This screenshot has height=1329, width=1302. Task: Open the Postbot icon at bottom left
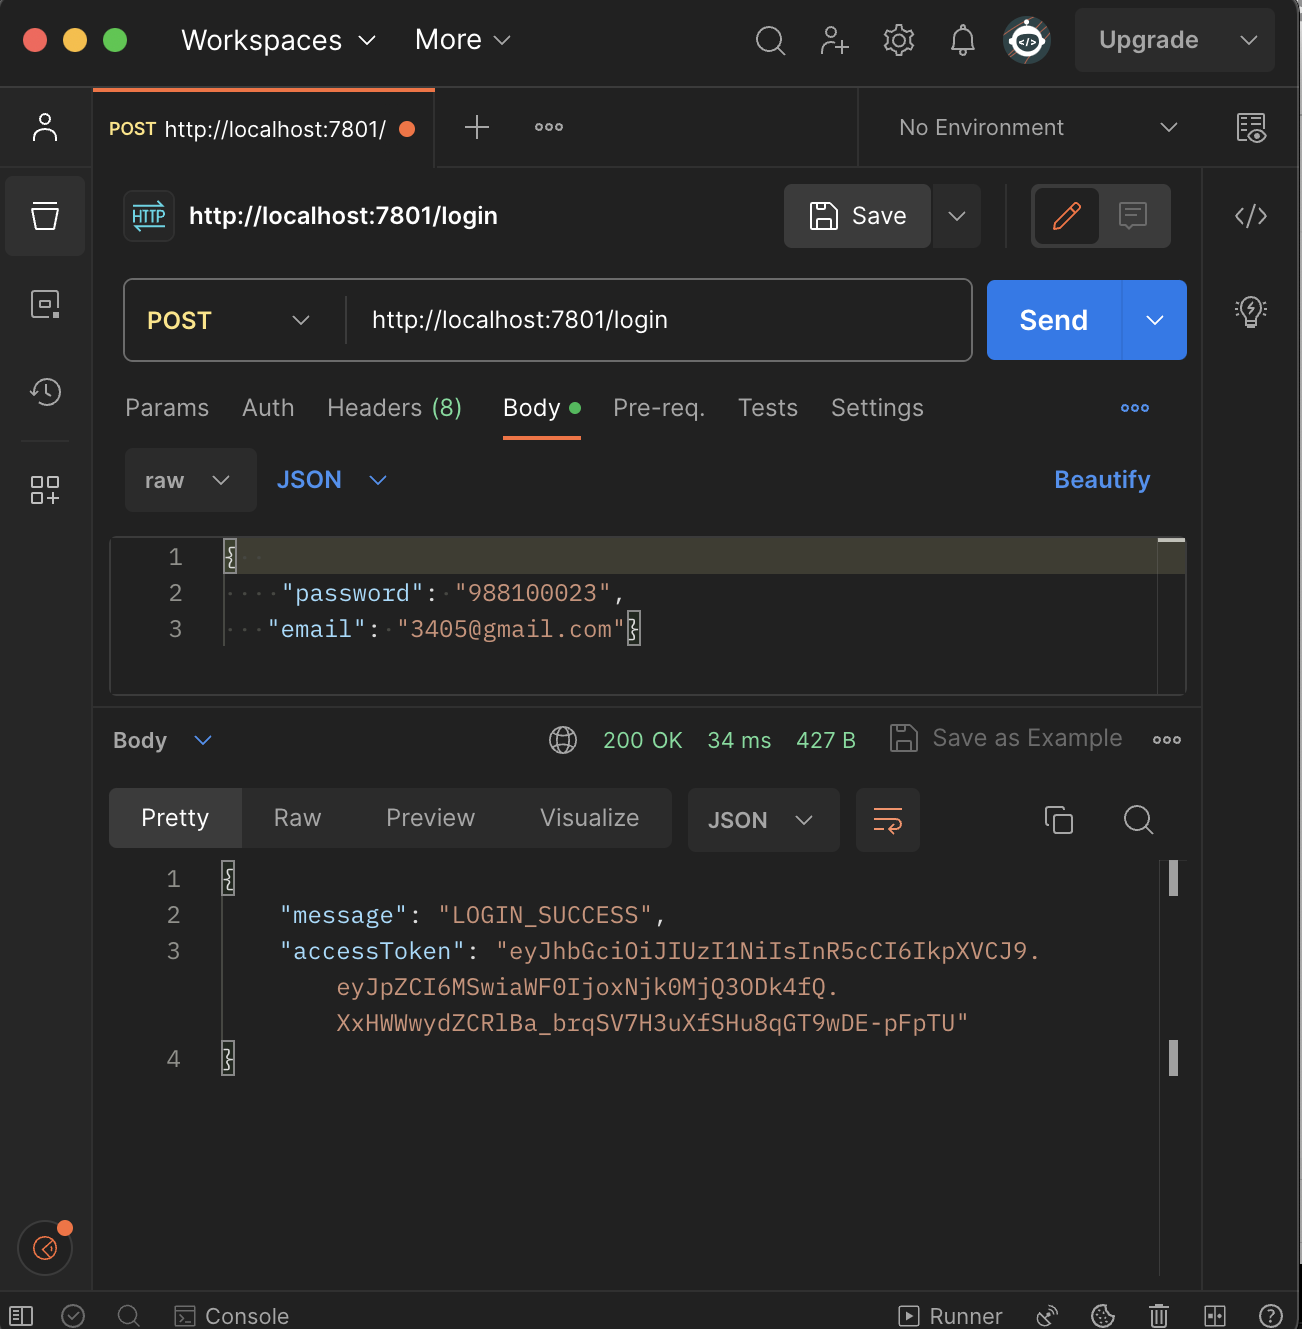[45, 1248]
